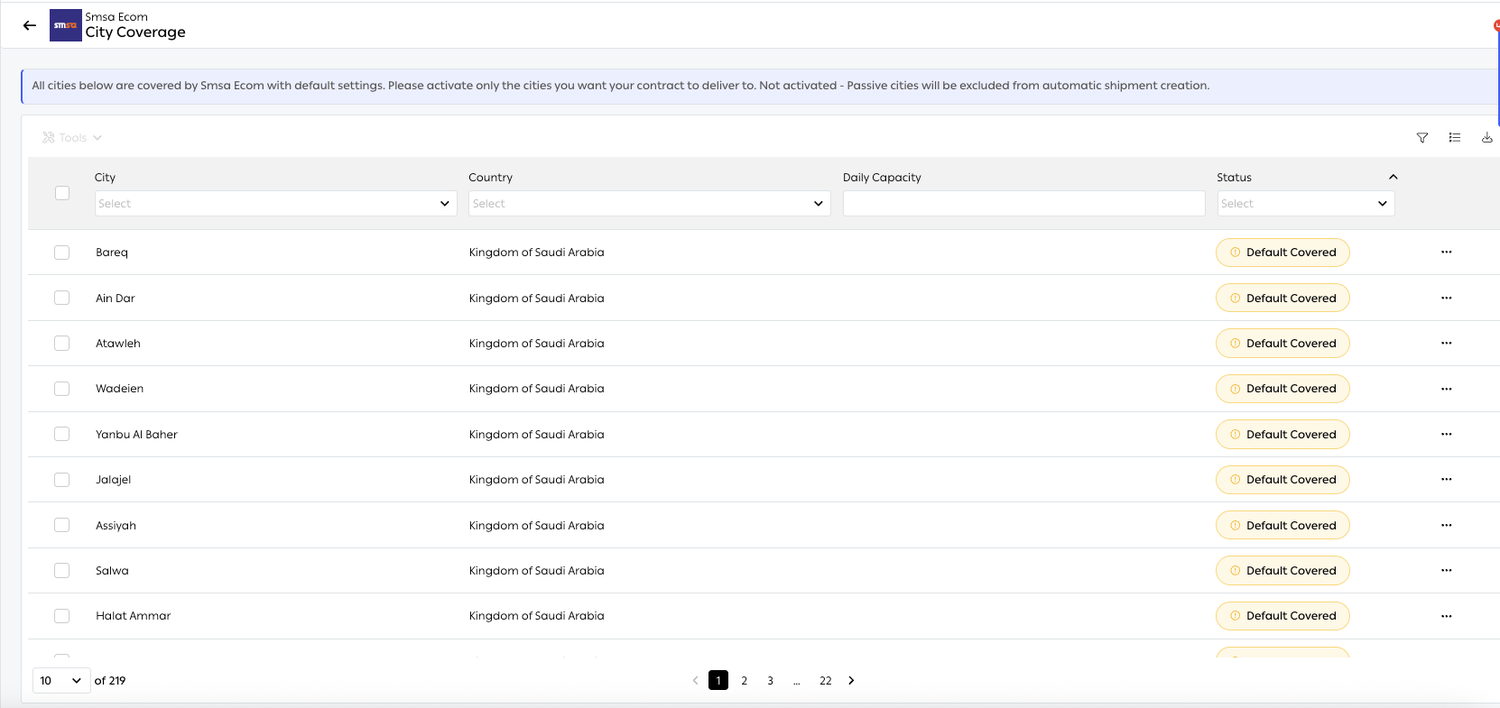Image resolution: width=1500 pixels, height=708 pixels.
Task: Open the Country filter Select dropdown
Action: pyautogui.click(x=650, y=203)
